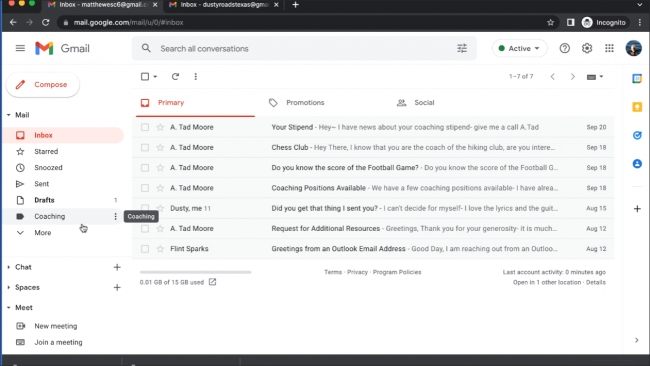Open the Privacy link

(357, 272)
